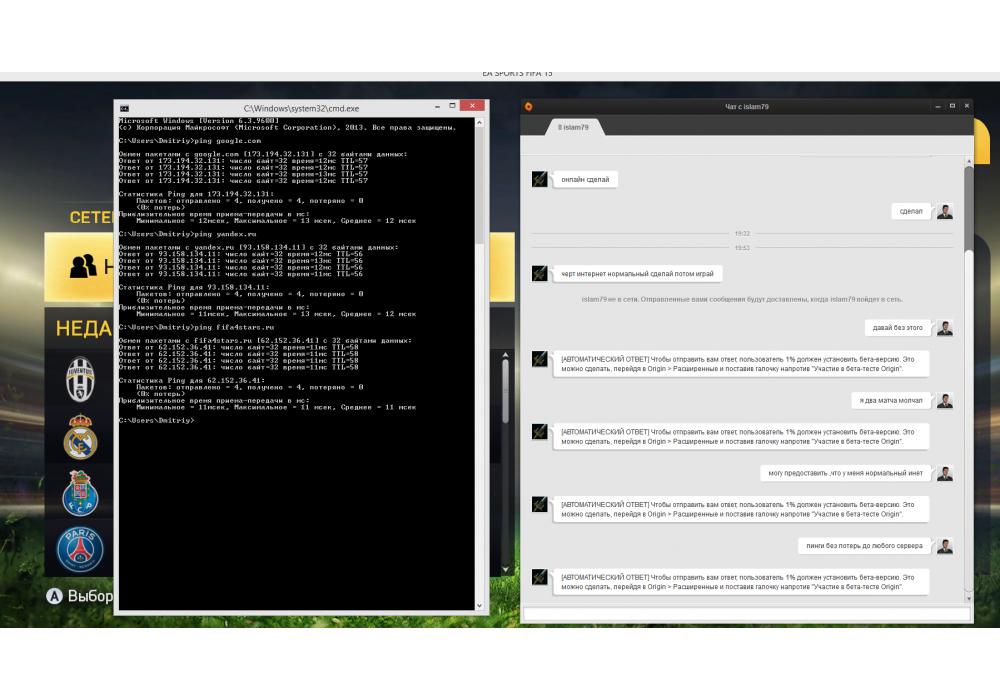The height and width of the screenshot is (700, 1000).
Task: Close the Origin chat window
Action: (x=967, y=106)
